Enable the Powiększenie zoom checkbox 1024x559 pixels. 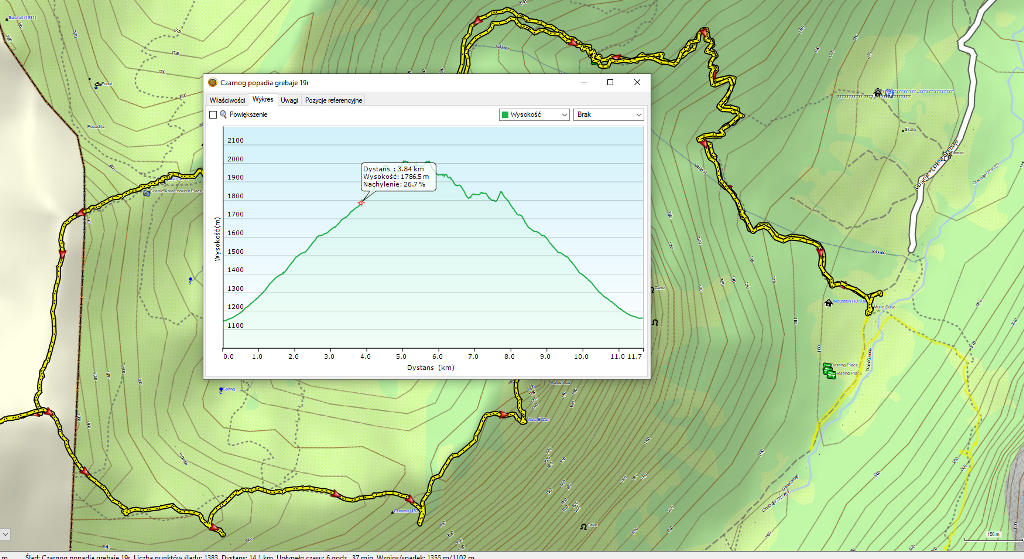point(213,115)
